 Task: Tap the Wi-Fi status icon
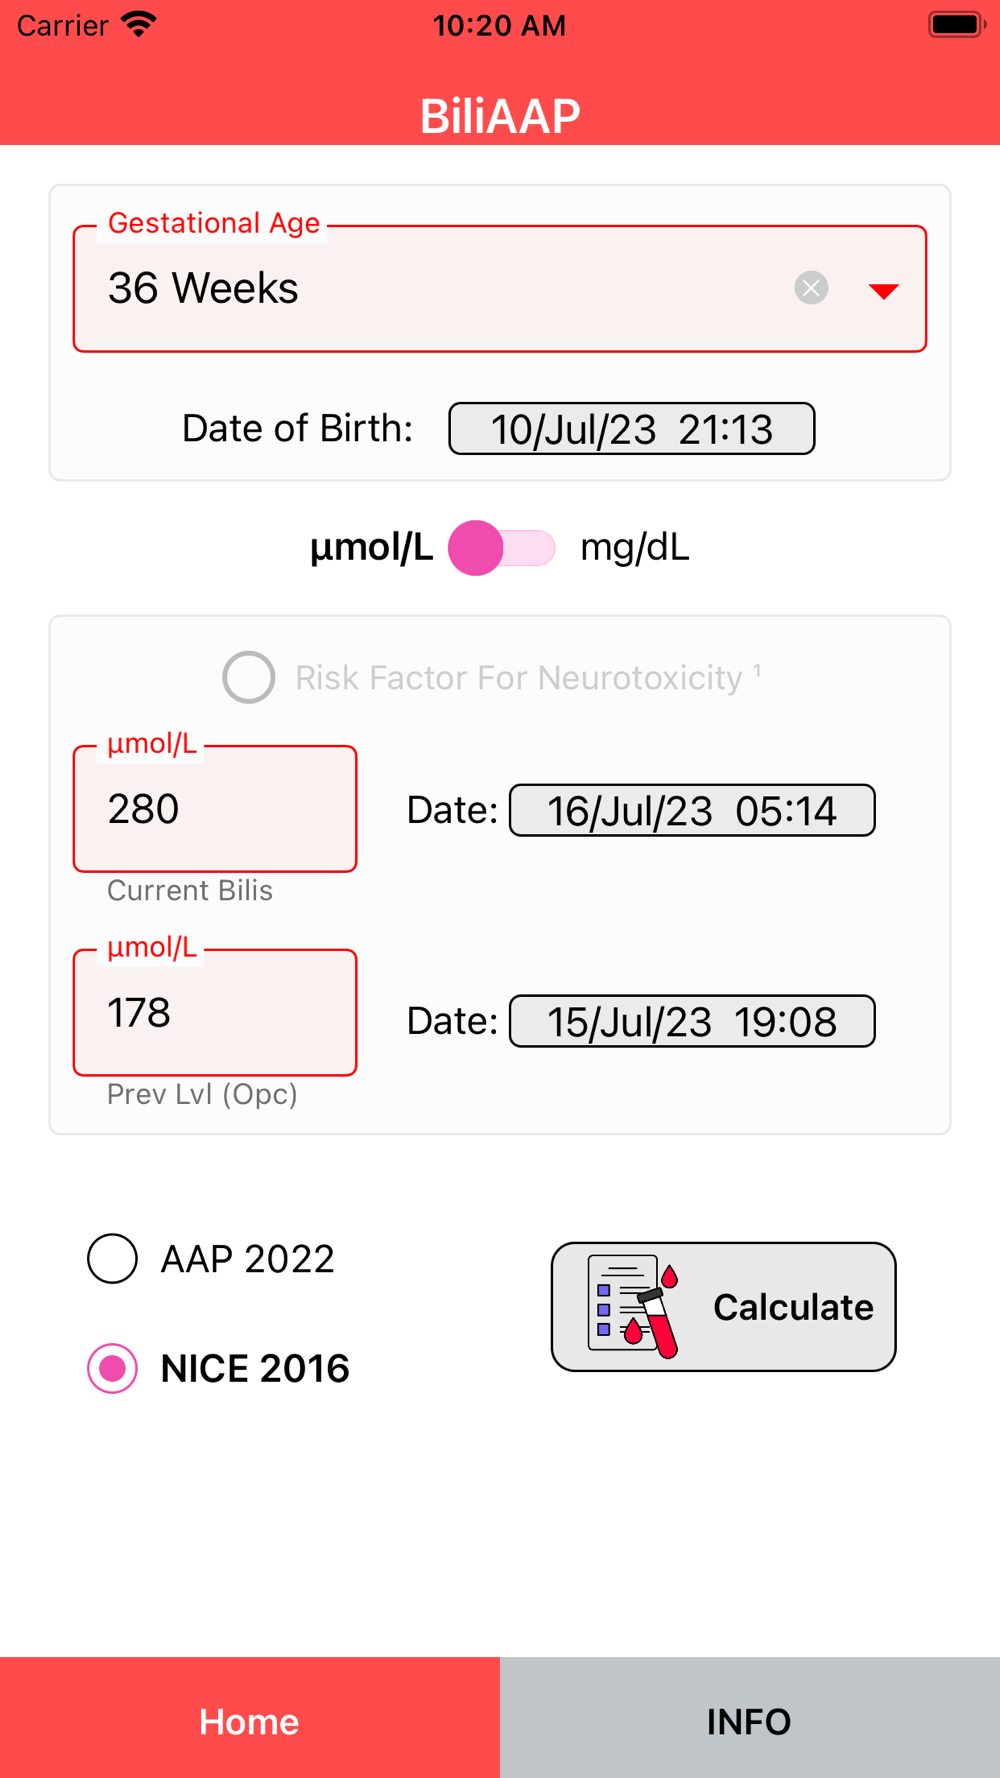click(x=139, y=24)
